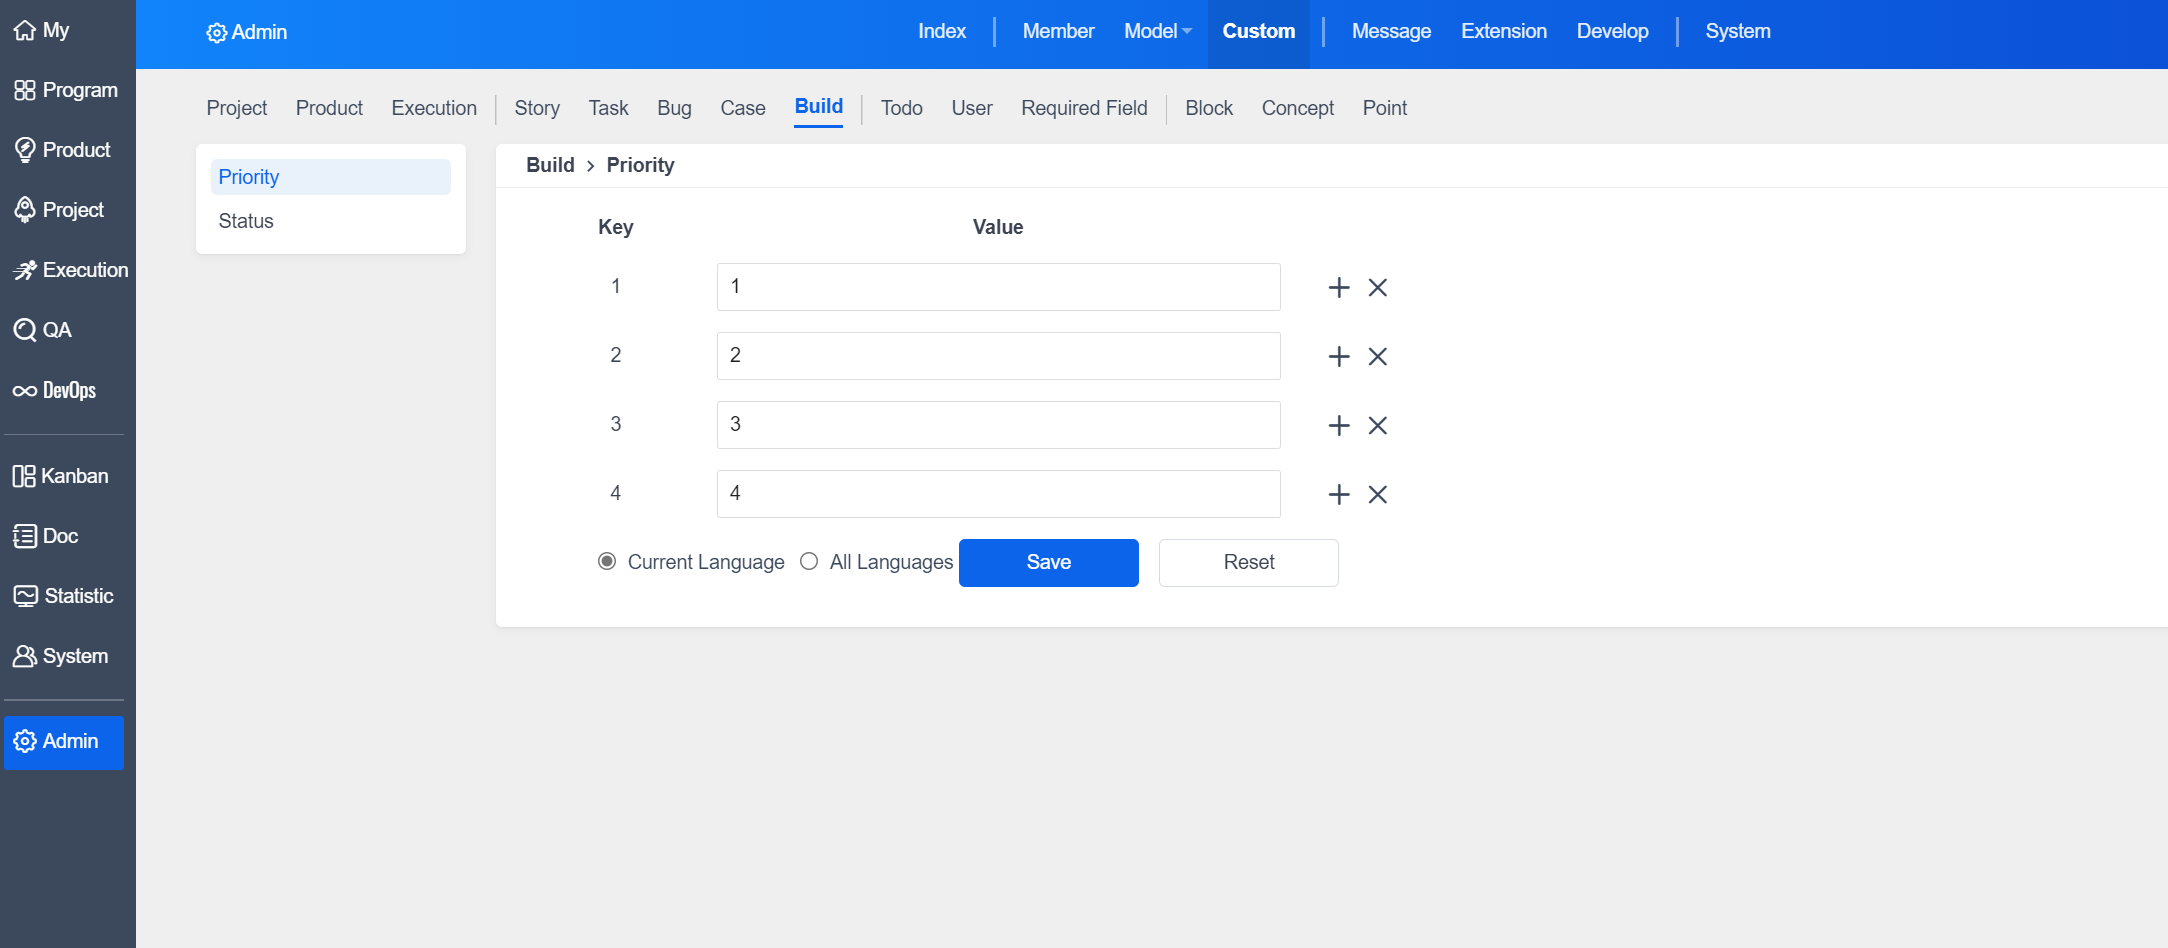Screen dimensions: 2168x948
Task: Open the Required Field tab
Action: [1084, 108]
